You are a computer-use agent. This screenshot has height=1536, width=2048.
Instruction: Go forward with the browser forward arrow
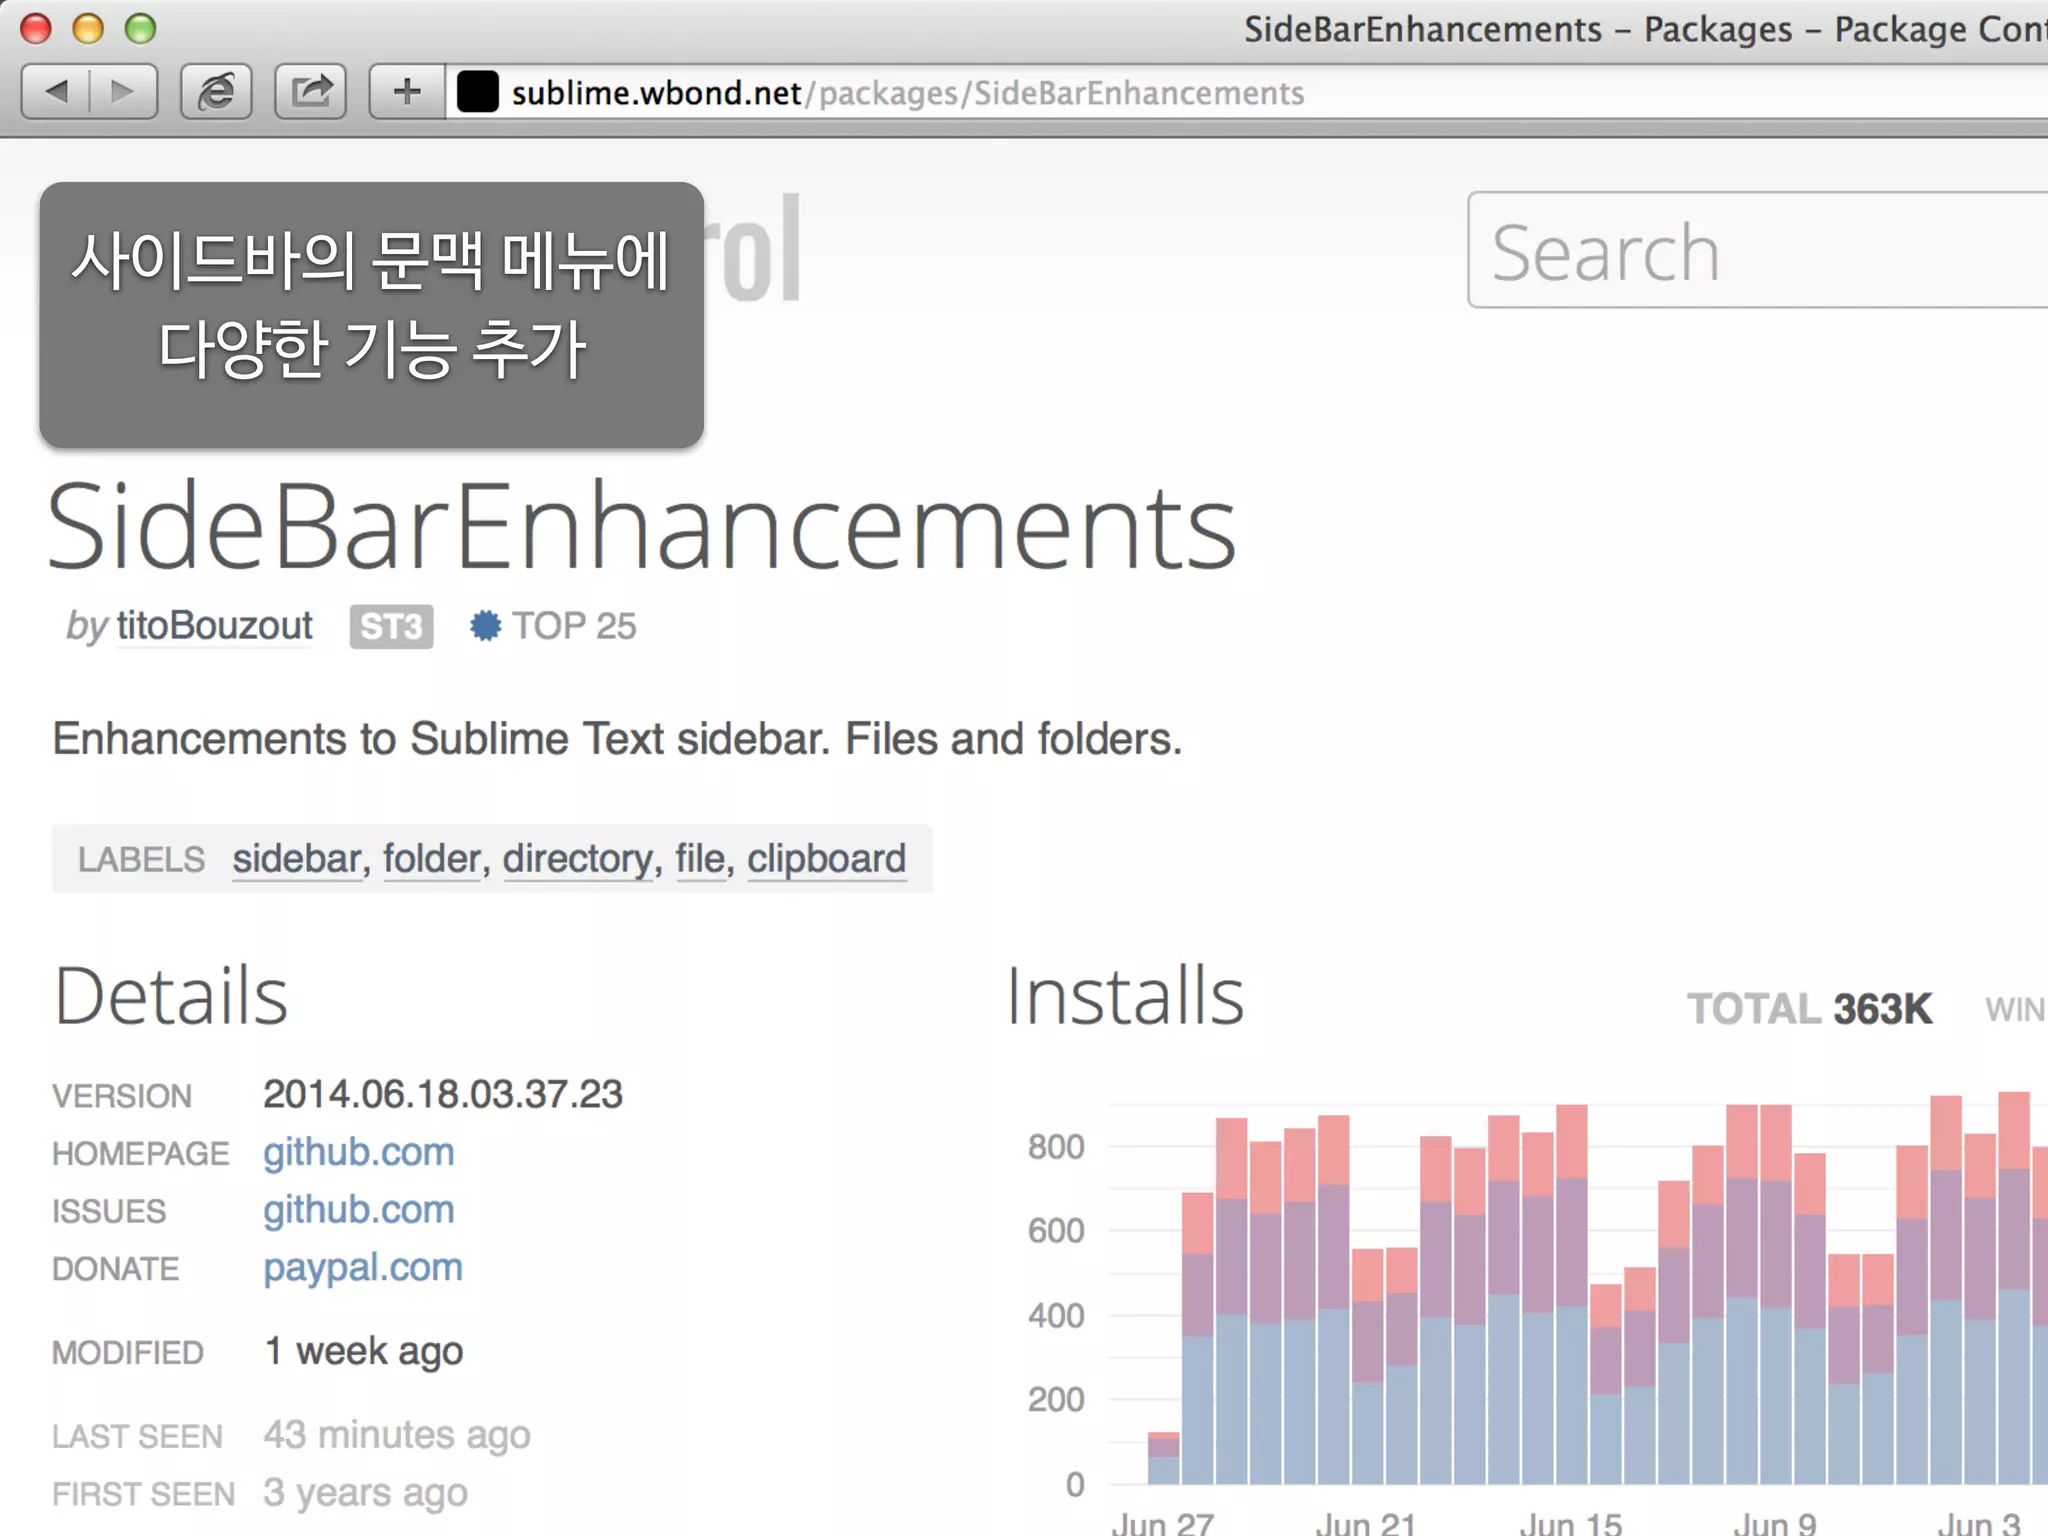point(123,92)
